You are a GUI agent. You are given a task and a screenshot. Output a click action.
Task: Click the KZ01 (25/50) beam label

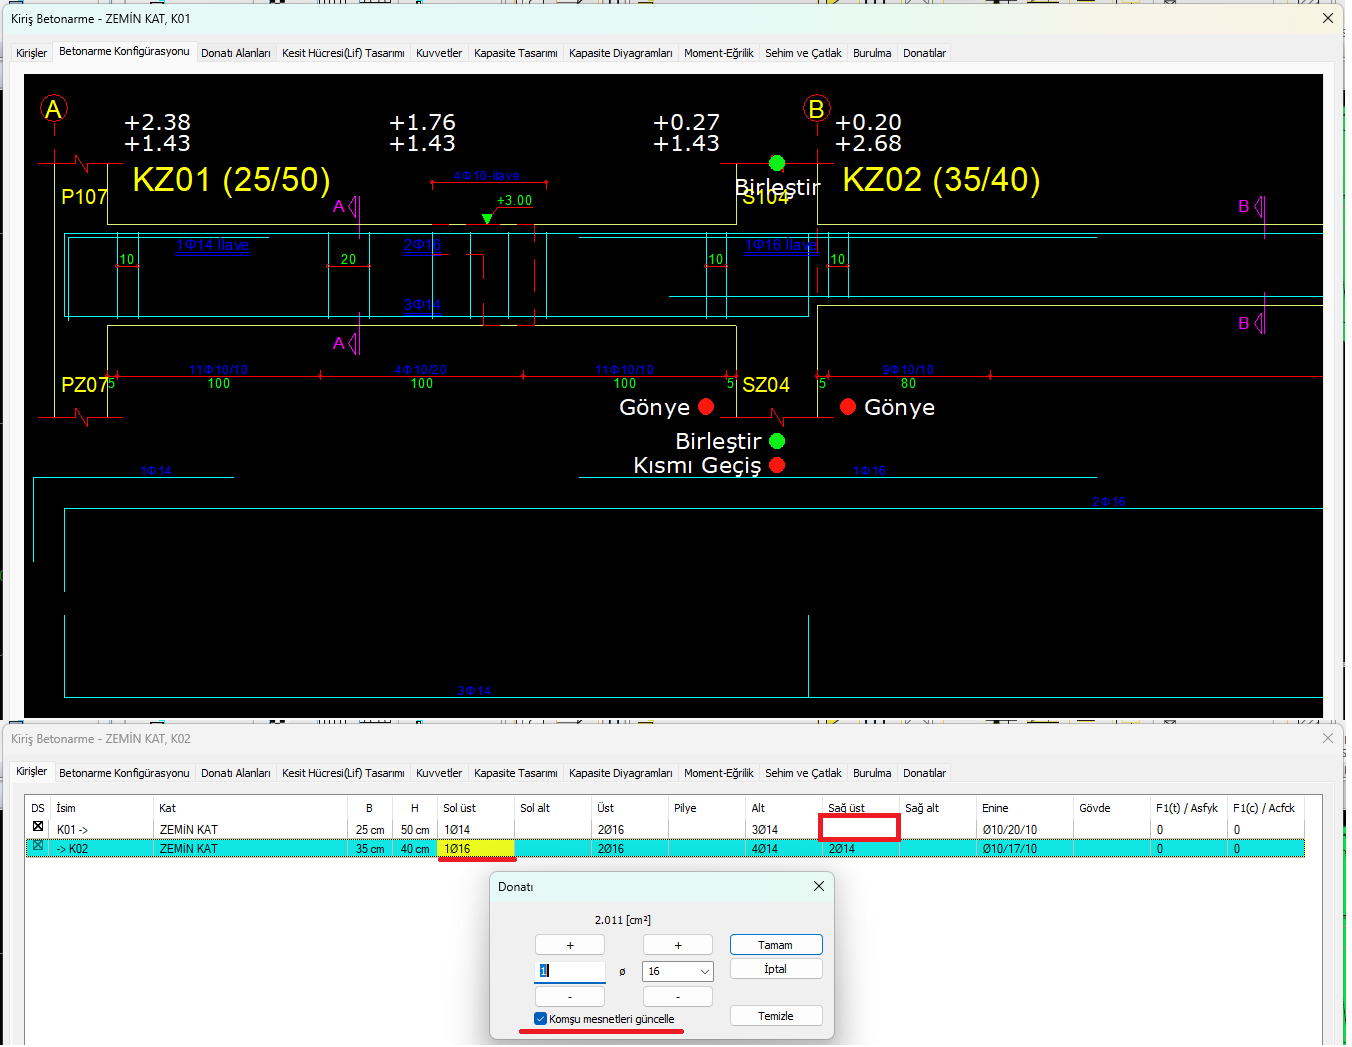pos(231,180)
